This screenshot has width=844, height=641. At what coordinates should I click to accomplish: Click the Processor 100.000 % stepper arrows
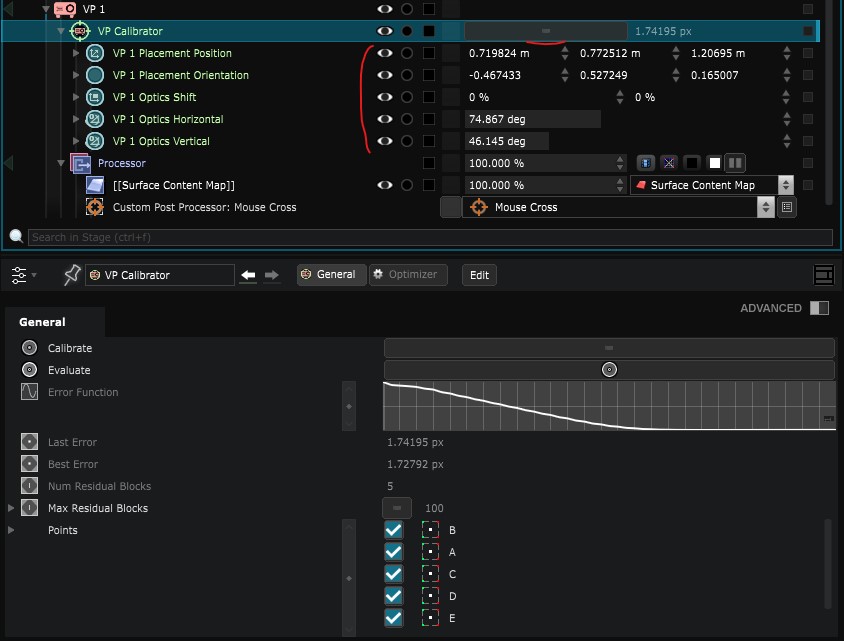pyautogui.click(x=620, y=163)
